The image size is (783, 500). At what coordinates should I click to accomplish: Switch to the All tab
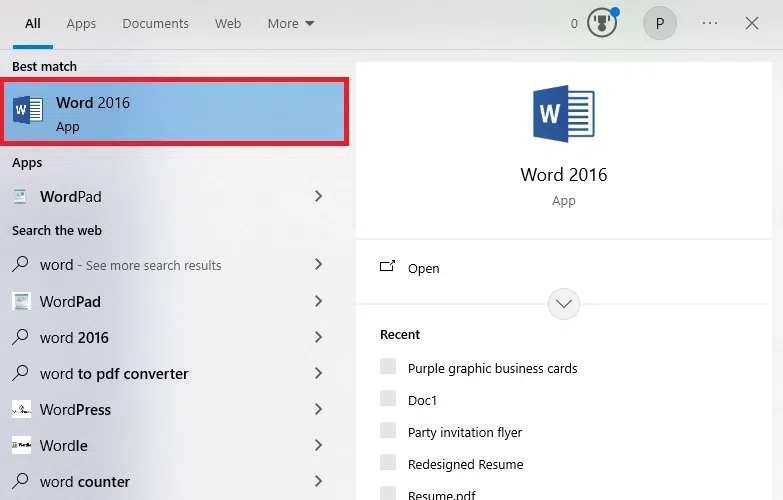tap(33, 23)
